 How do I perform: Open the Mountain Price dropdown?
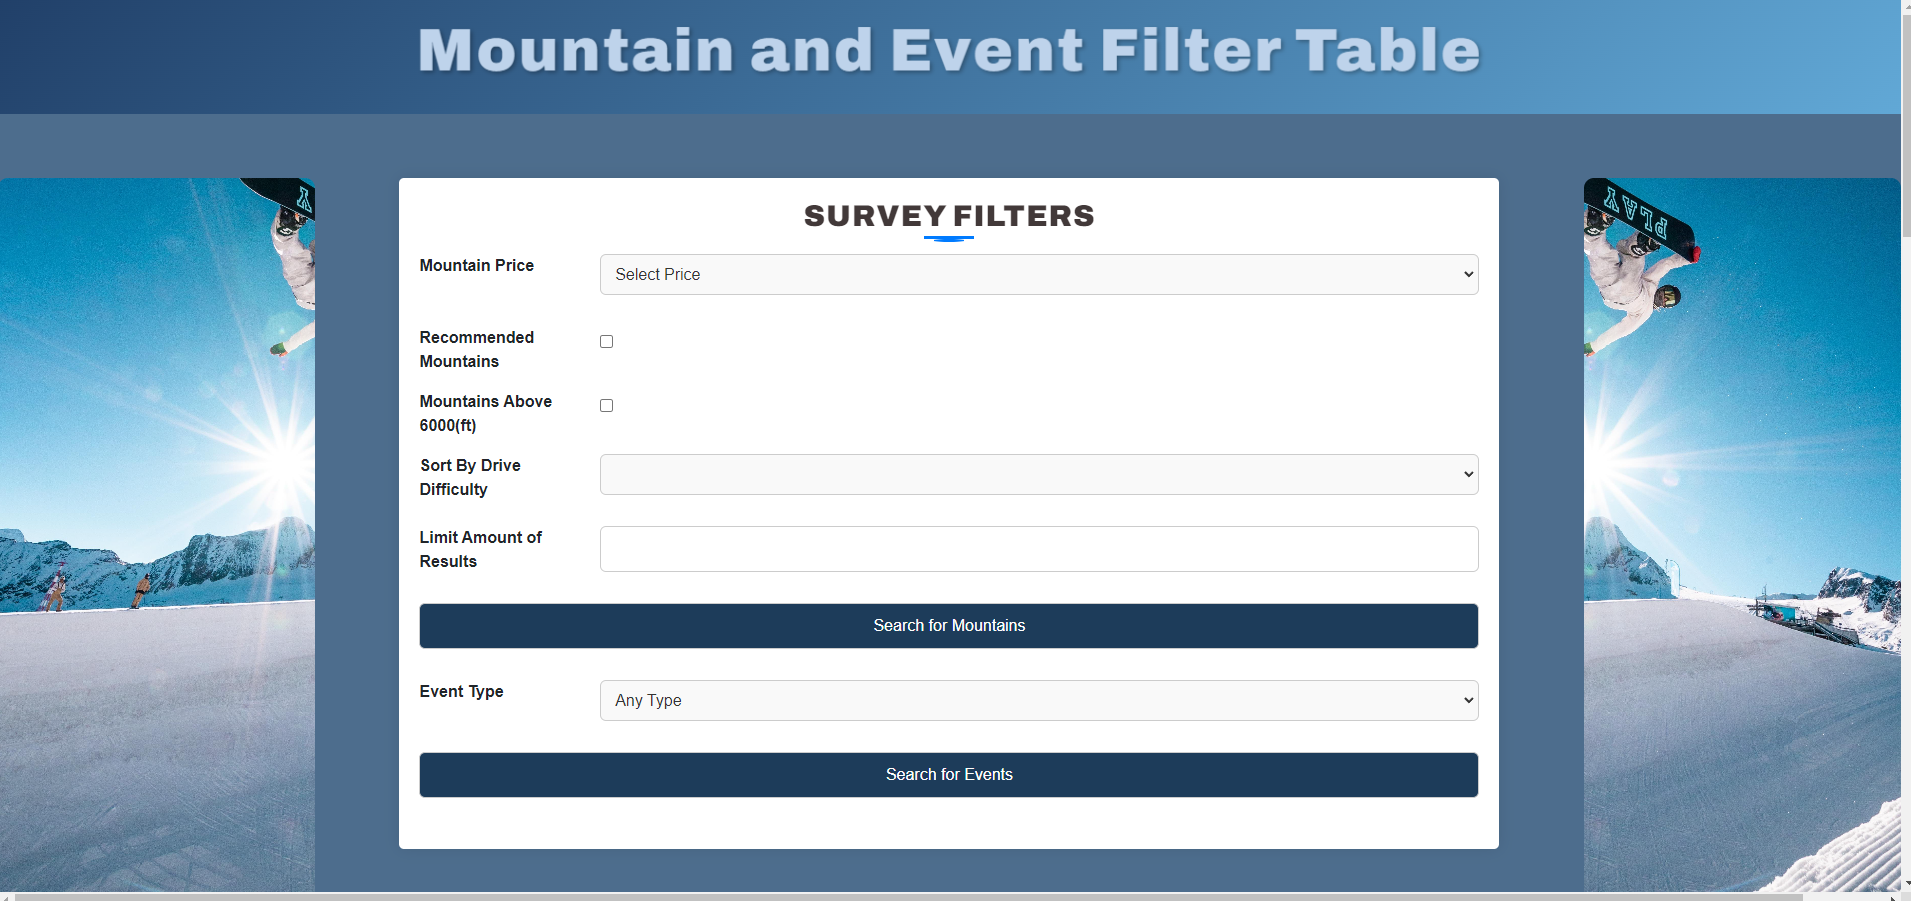pyautogui.click(x=1038, y=273)
